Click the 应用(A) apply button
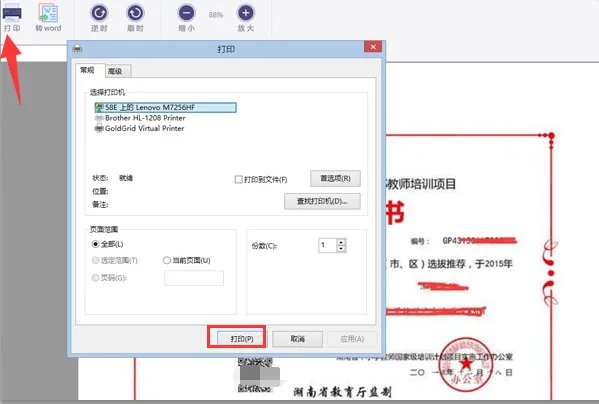 pyautogui.click(x=352, y=339)
